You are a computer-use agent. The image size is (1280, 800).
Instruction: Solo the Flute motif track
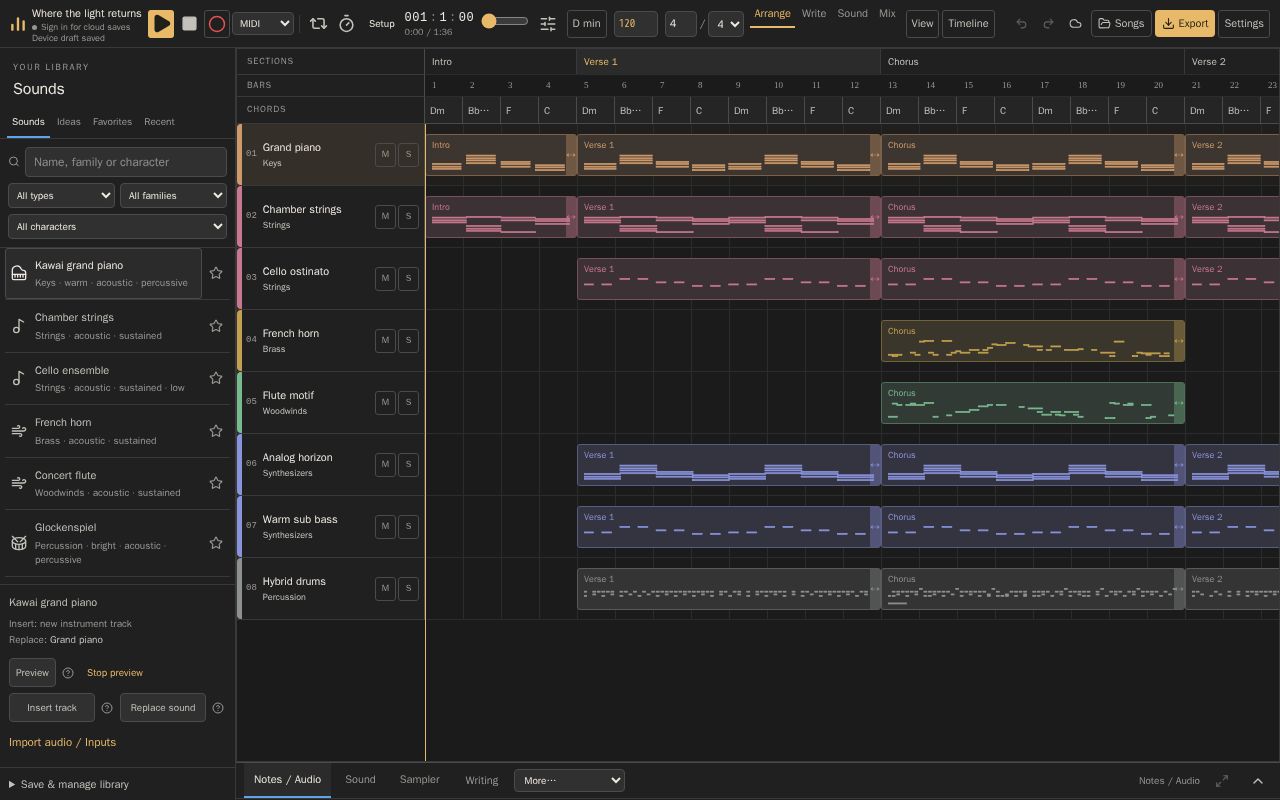point(408,402)
